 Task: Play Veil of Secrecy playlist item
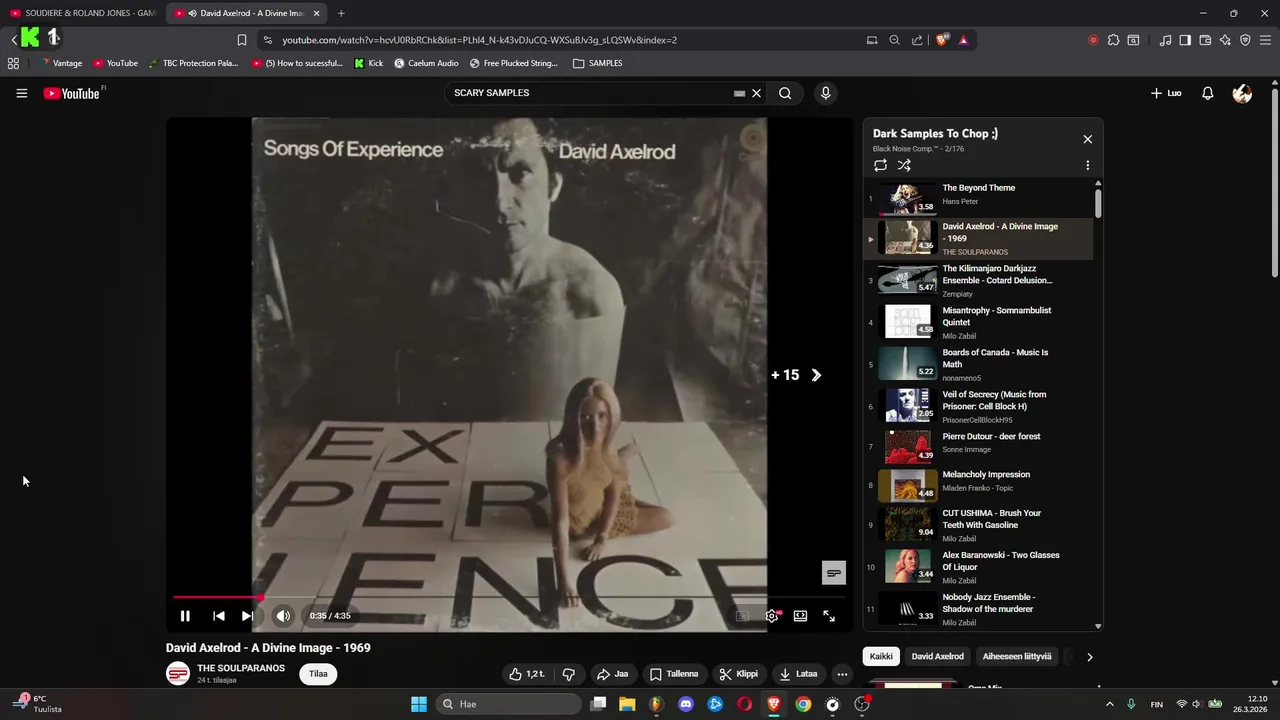978,406
